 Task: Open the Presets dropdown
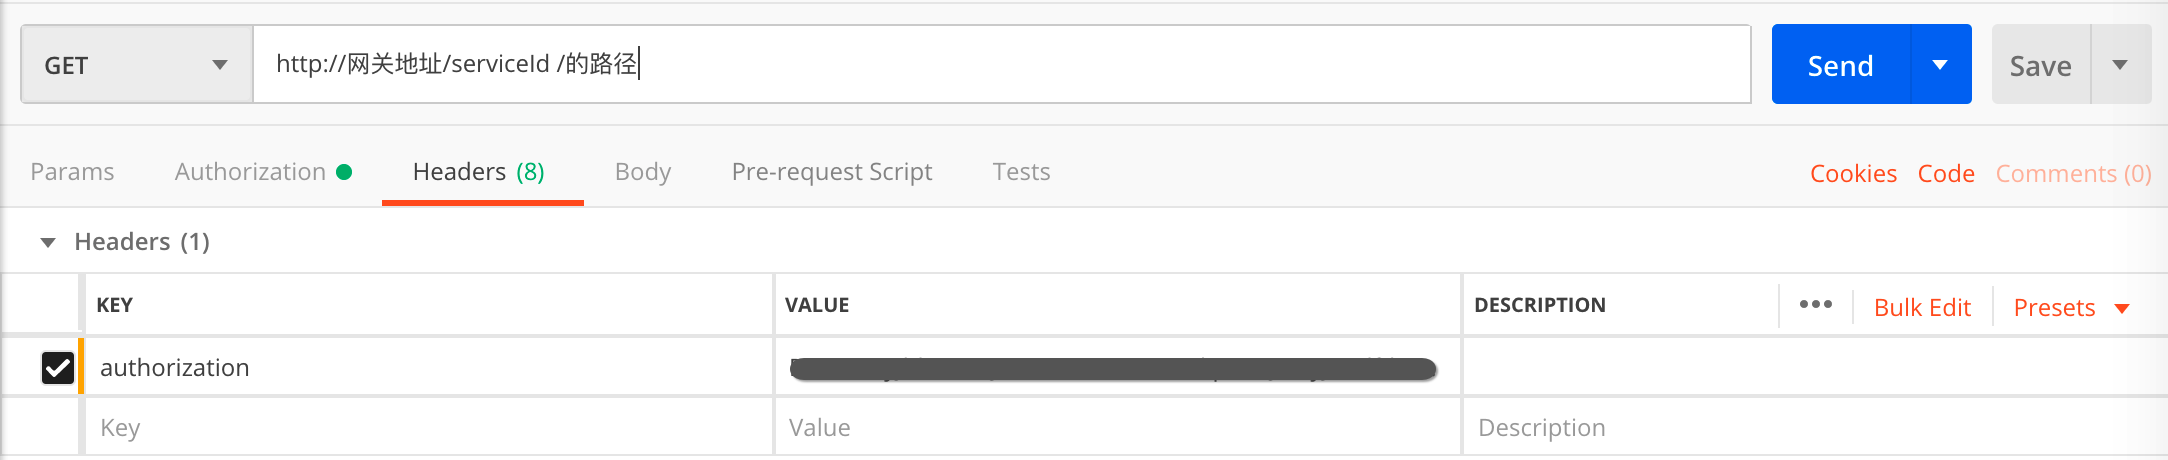(2071, 307)
